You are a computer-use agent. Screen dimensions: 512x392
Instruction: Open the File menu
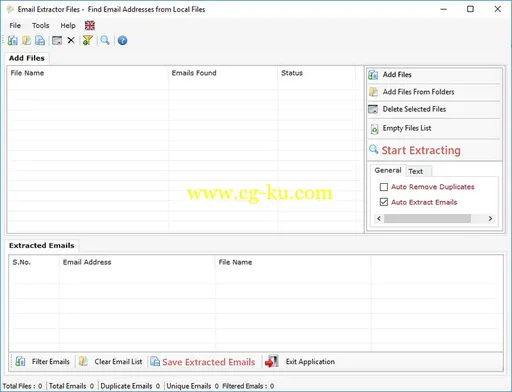15,25
